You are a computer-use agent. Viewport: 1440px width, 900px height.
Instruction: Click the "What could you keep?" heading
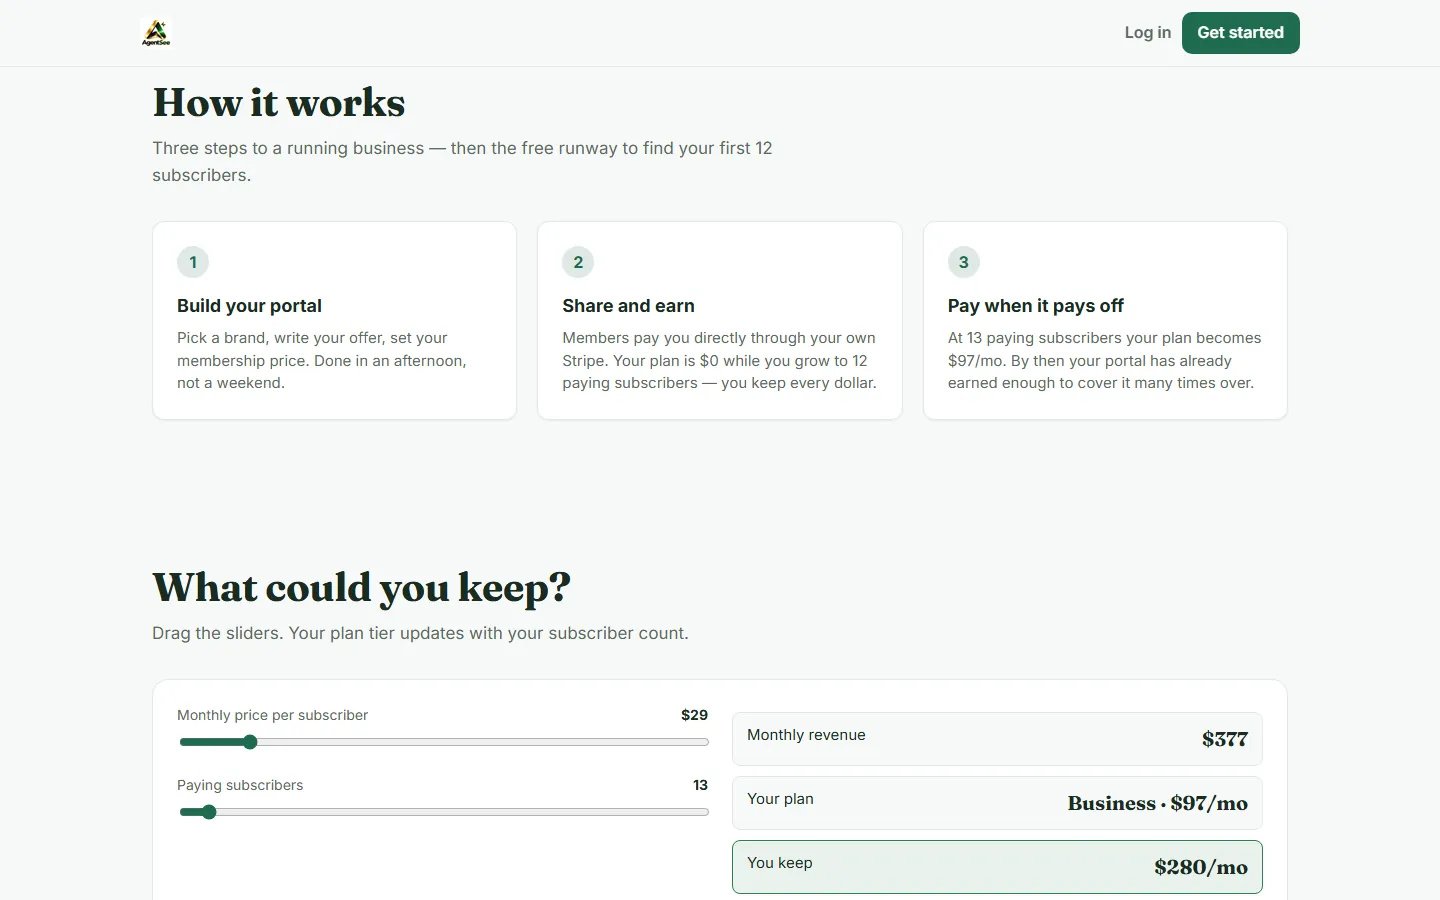click(x=361, y=588)
